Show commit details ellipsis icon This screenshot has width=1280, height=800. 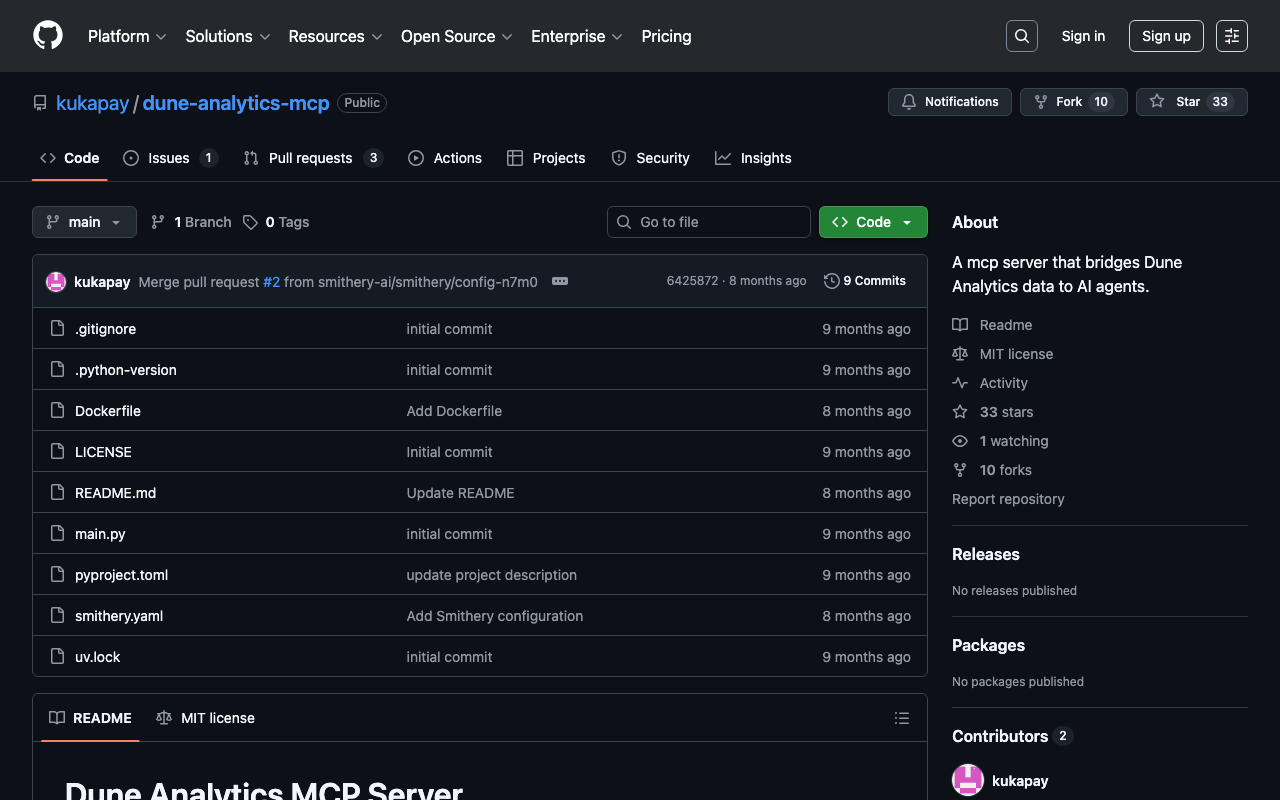point(560,281)
